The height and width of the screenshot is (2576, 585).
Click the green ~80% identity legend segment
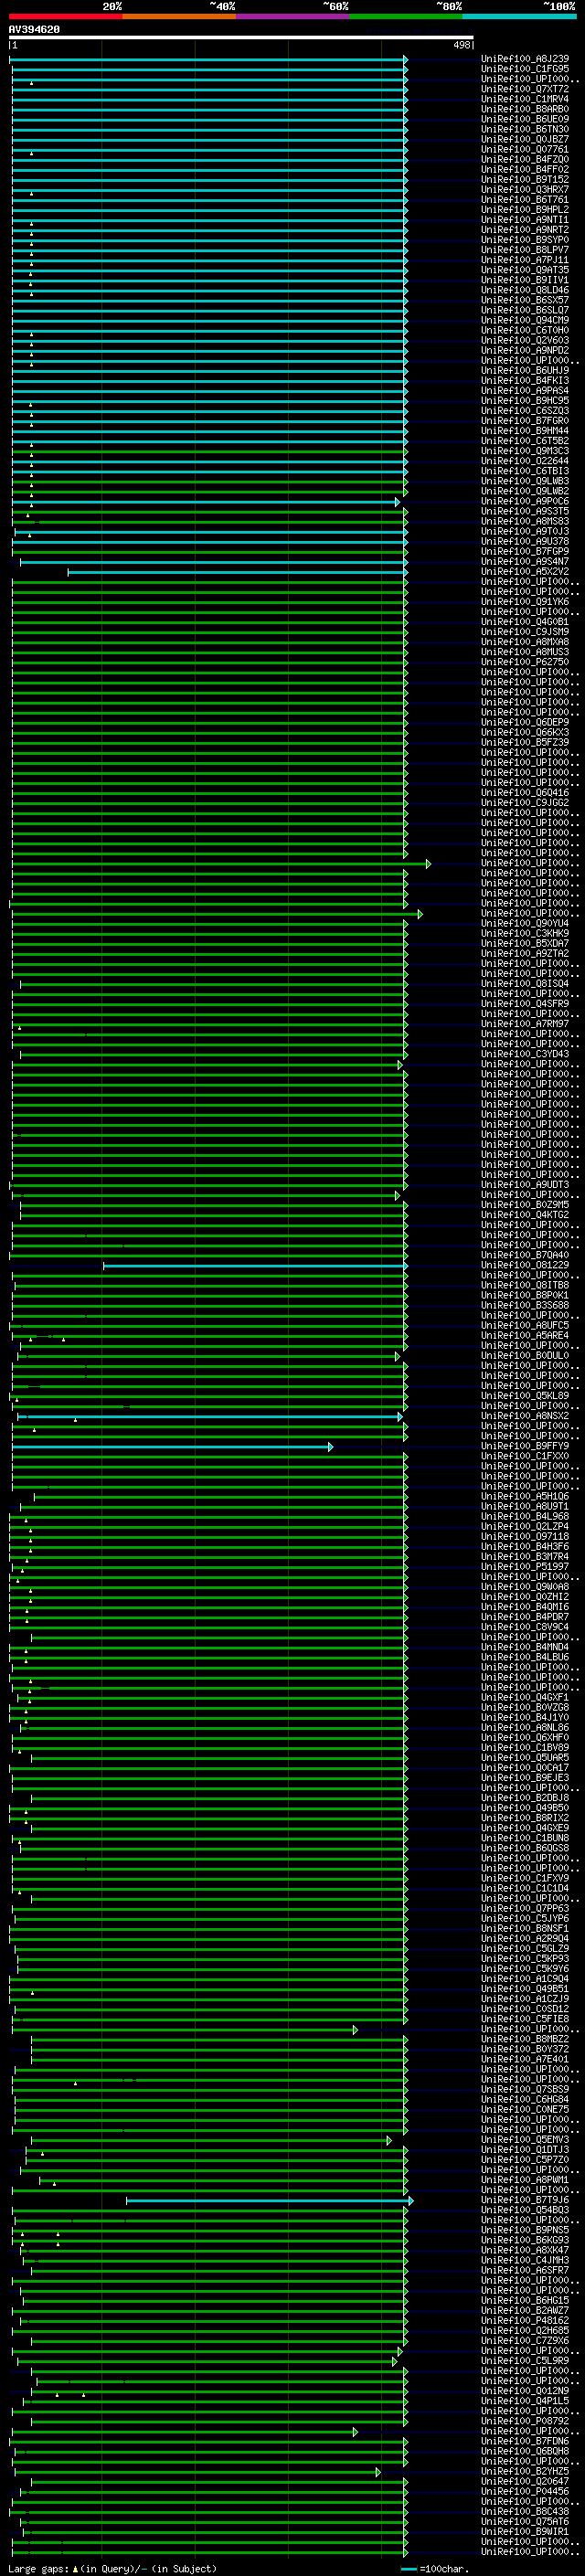406,16
